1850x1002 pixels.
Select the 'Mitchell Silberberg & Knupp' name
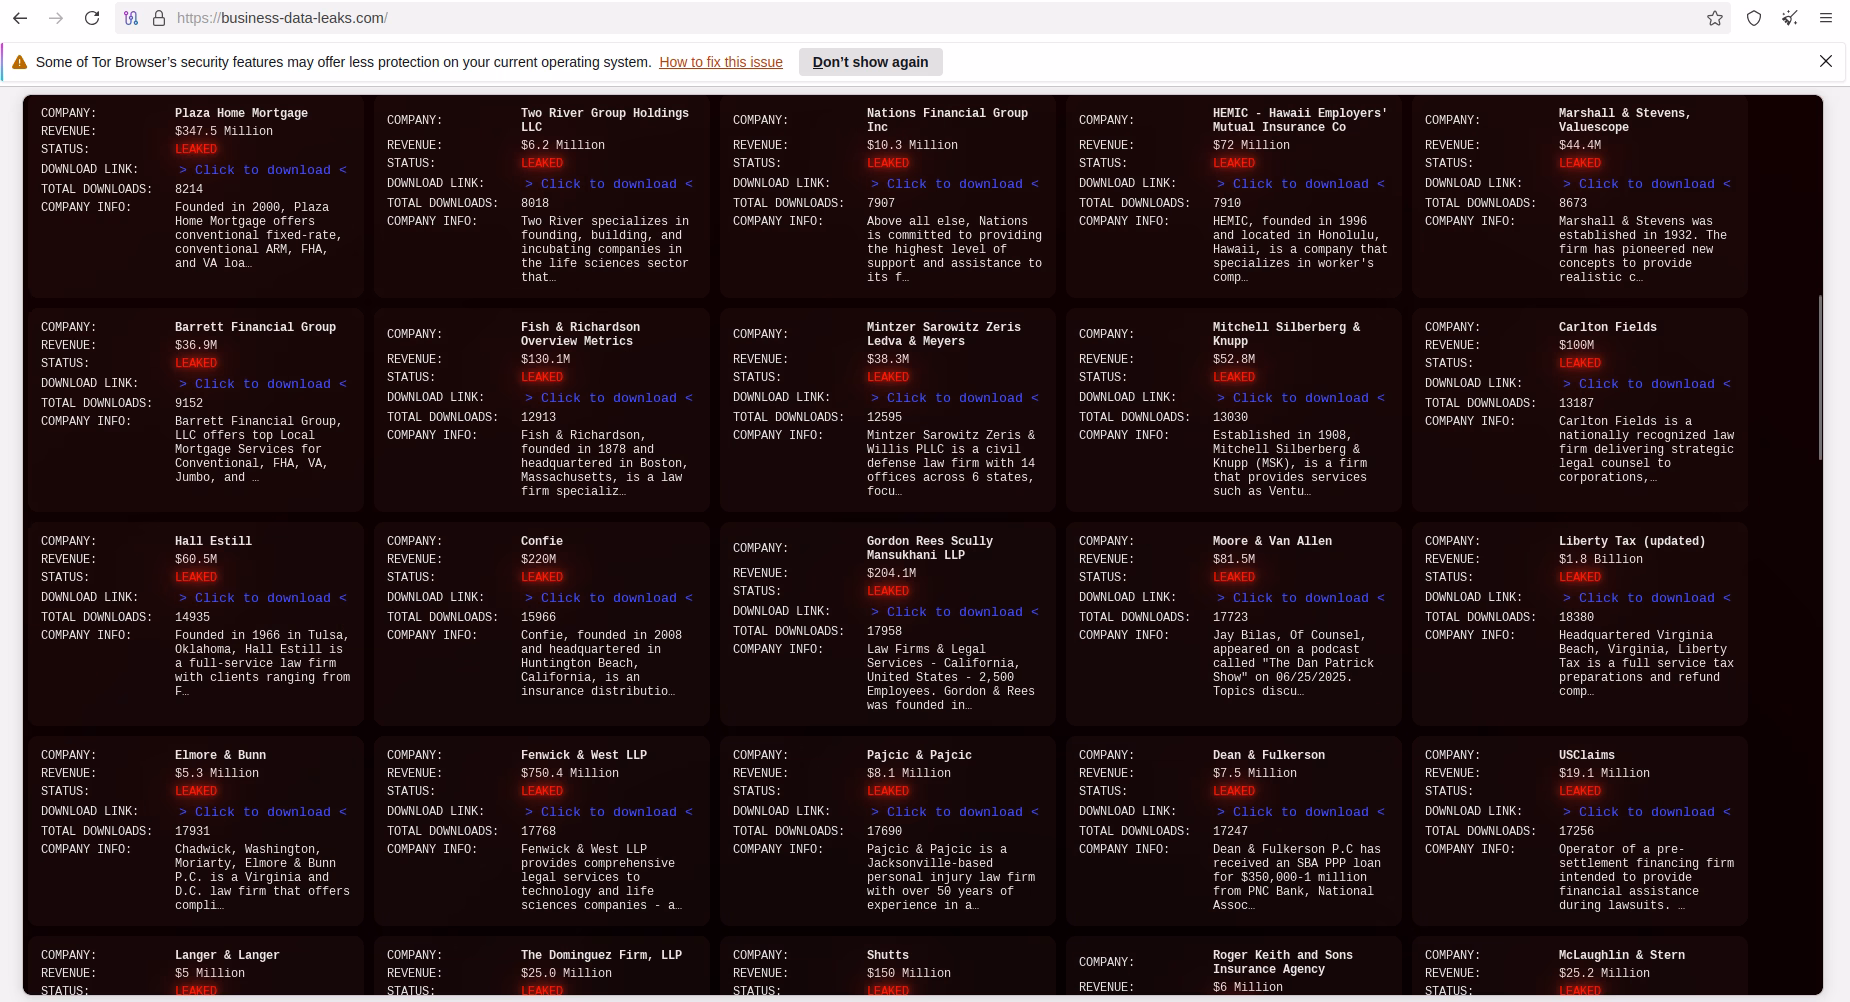pos(1286,334)
